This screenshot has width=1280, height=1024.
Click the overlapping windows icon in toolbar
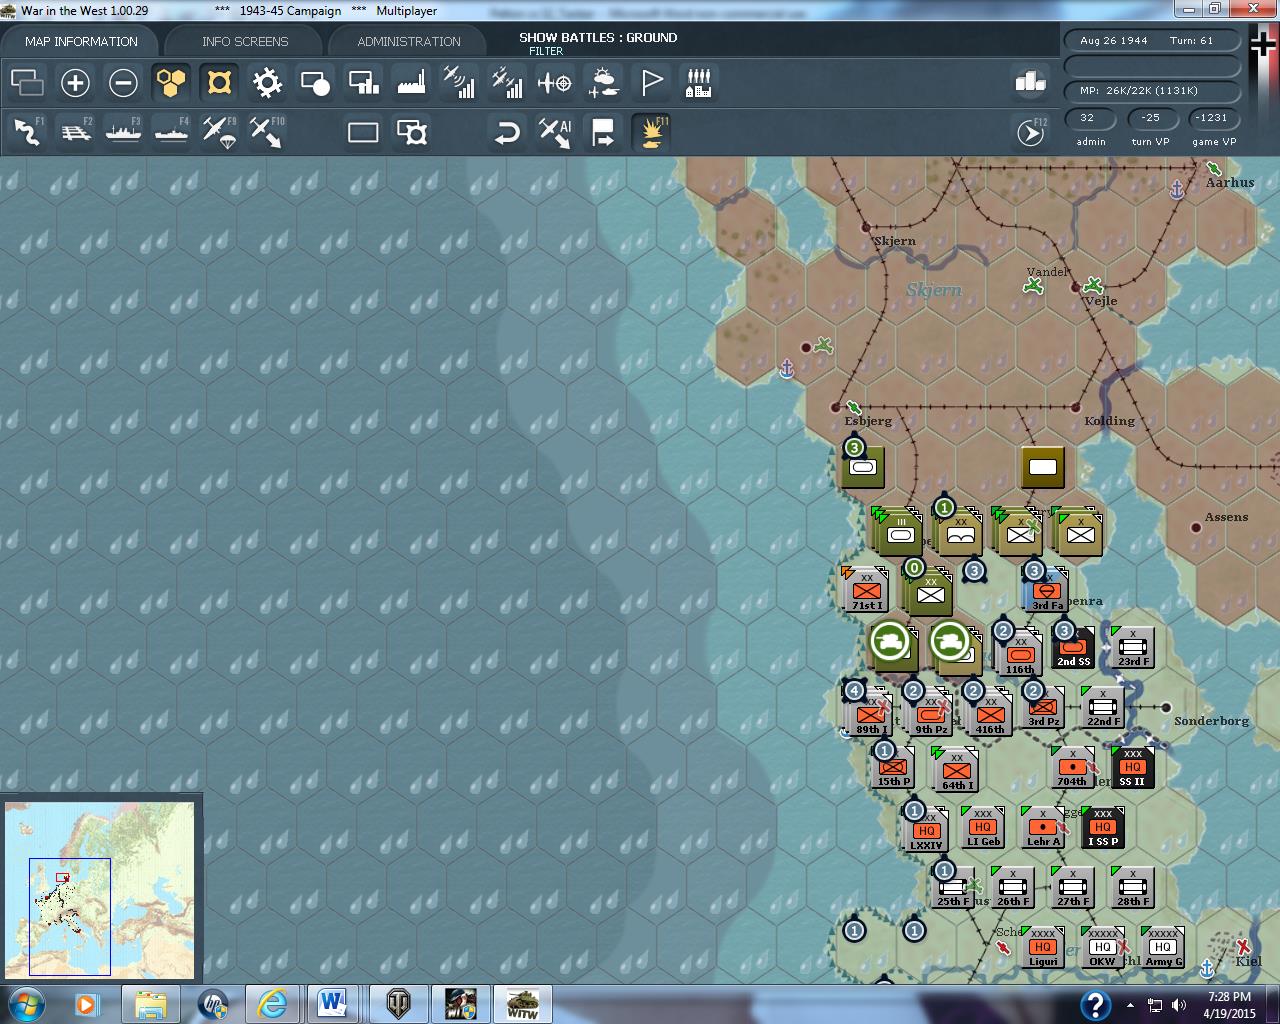click(x=27, y=83)
